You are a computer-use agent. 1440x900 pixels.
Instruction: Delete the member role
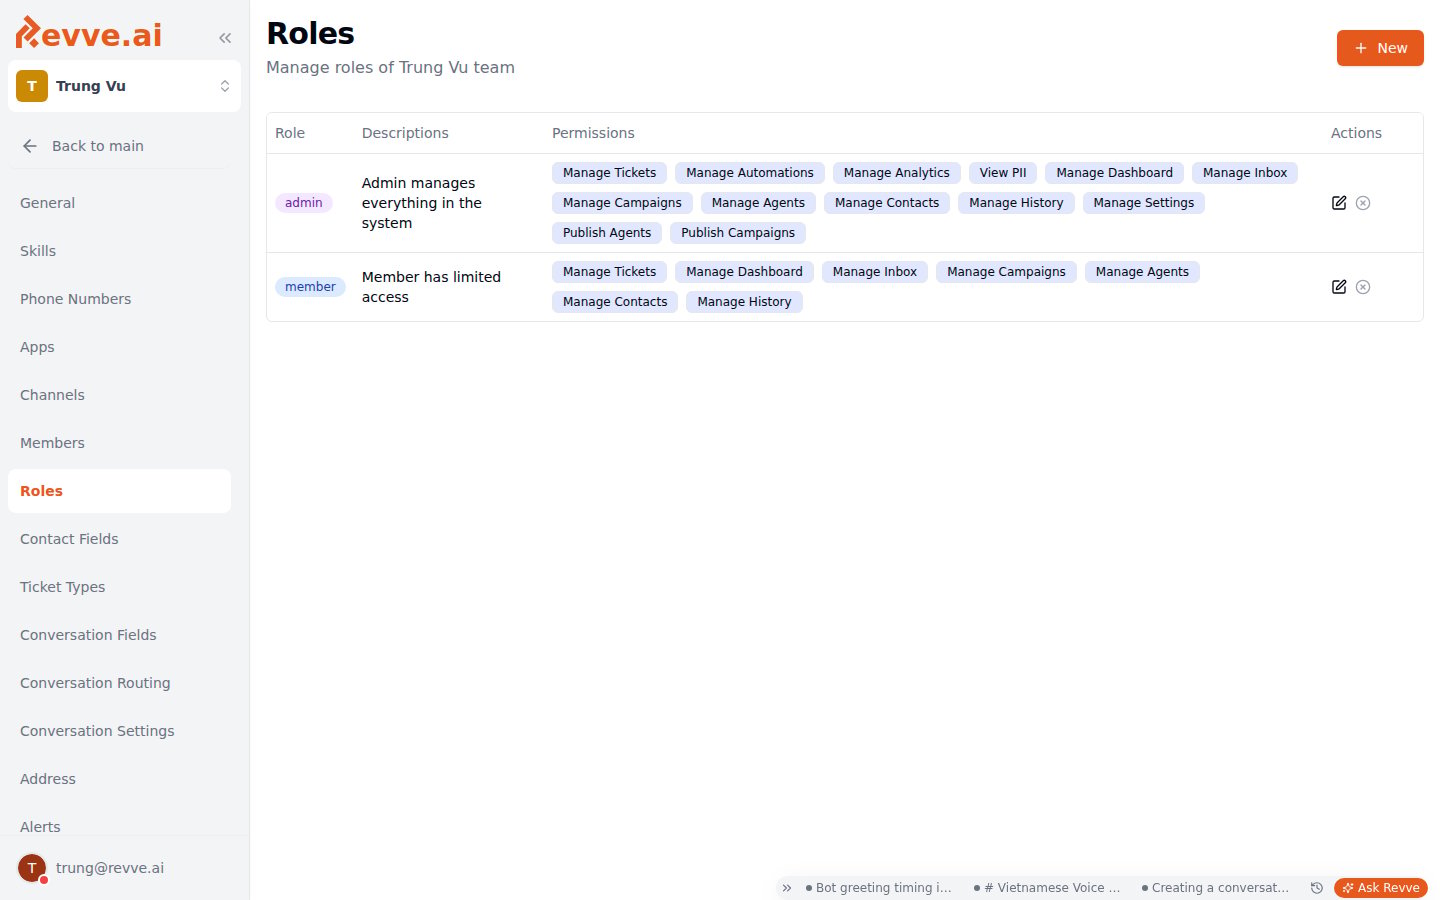pyautogui.click(x=1363, y=287)
